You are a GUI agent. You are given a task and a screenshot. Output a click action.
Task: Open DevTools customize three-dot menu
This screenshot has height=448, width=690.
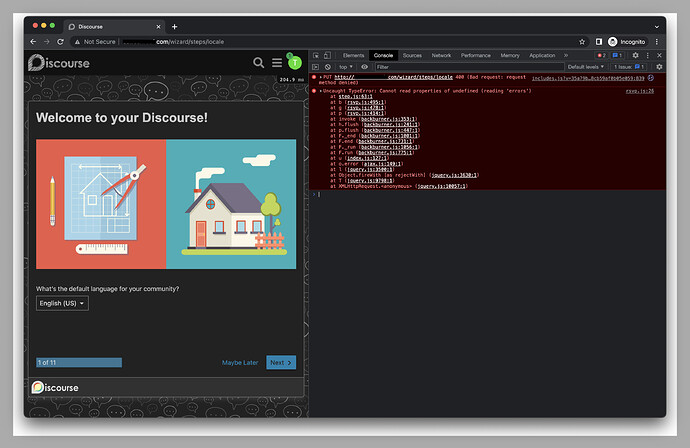(647, 55)
